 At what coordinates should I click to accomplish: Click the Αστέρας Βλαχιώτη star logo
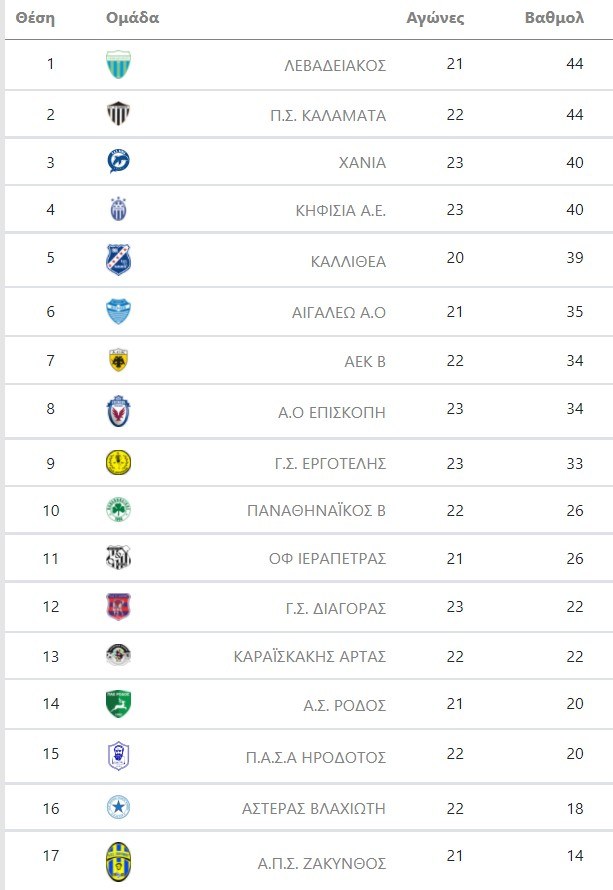[119, 807]
